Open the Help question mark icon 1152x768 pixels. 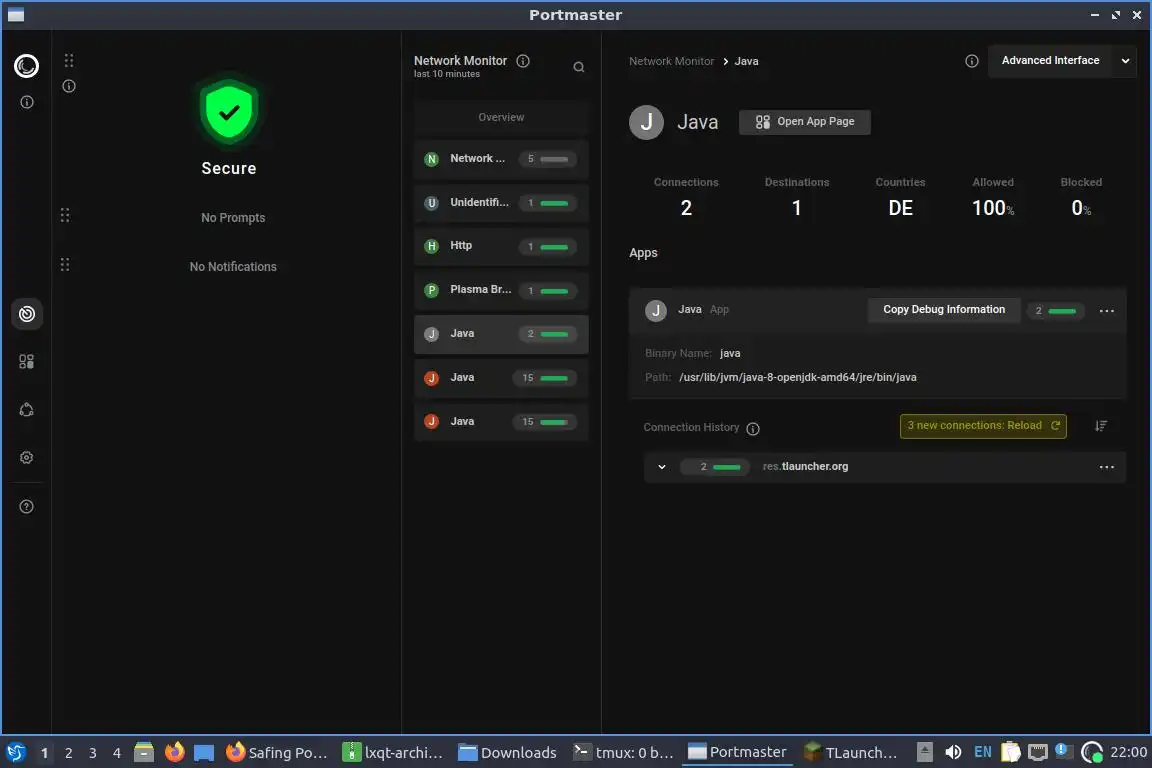26,507
